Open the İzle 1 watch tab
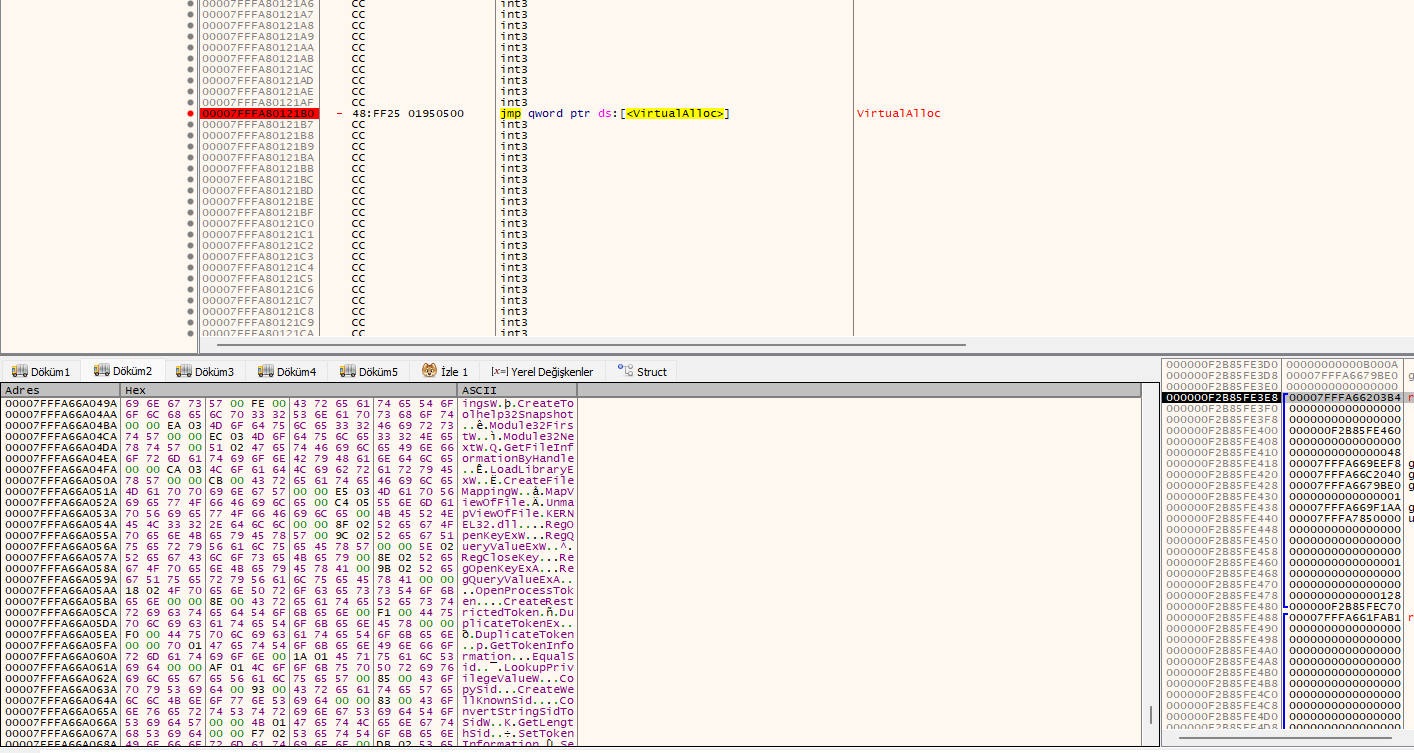 445,371
